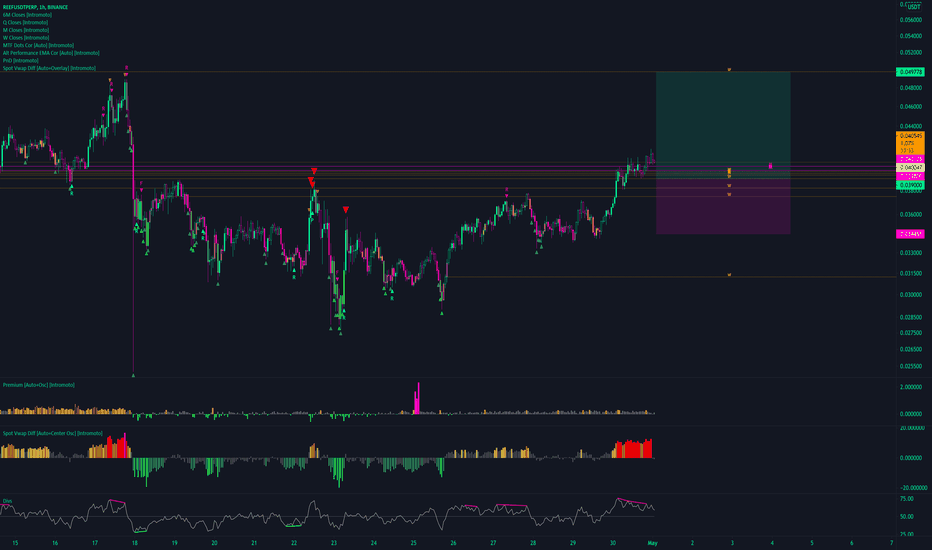Select the MTF Dots Cor [Auto] indicator legend
The height and width of the screenshot is (550, 932).
pos(38,45)
